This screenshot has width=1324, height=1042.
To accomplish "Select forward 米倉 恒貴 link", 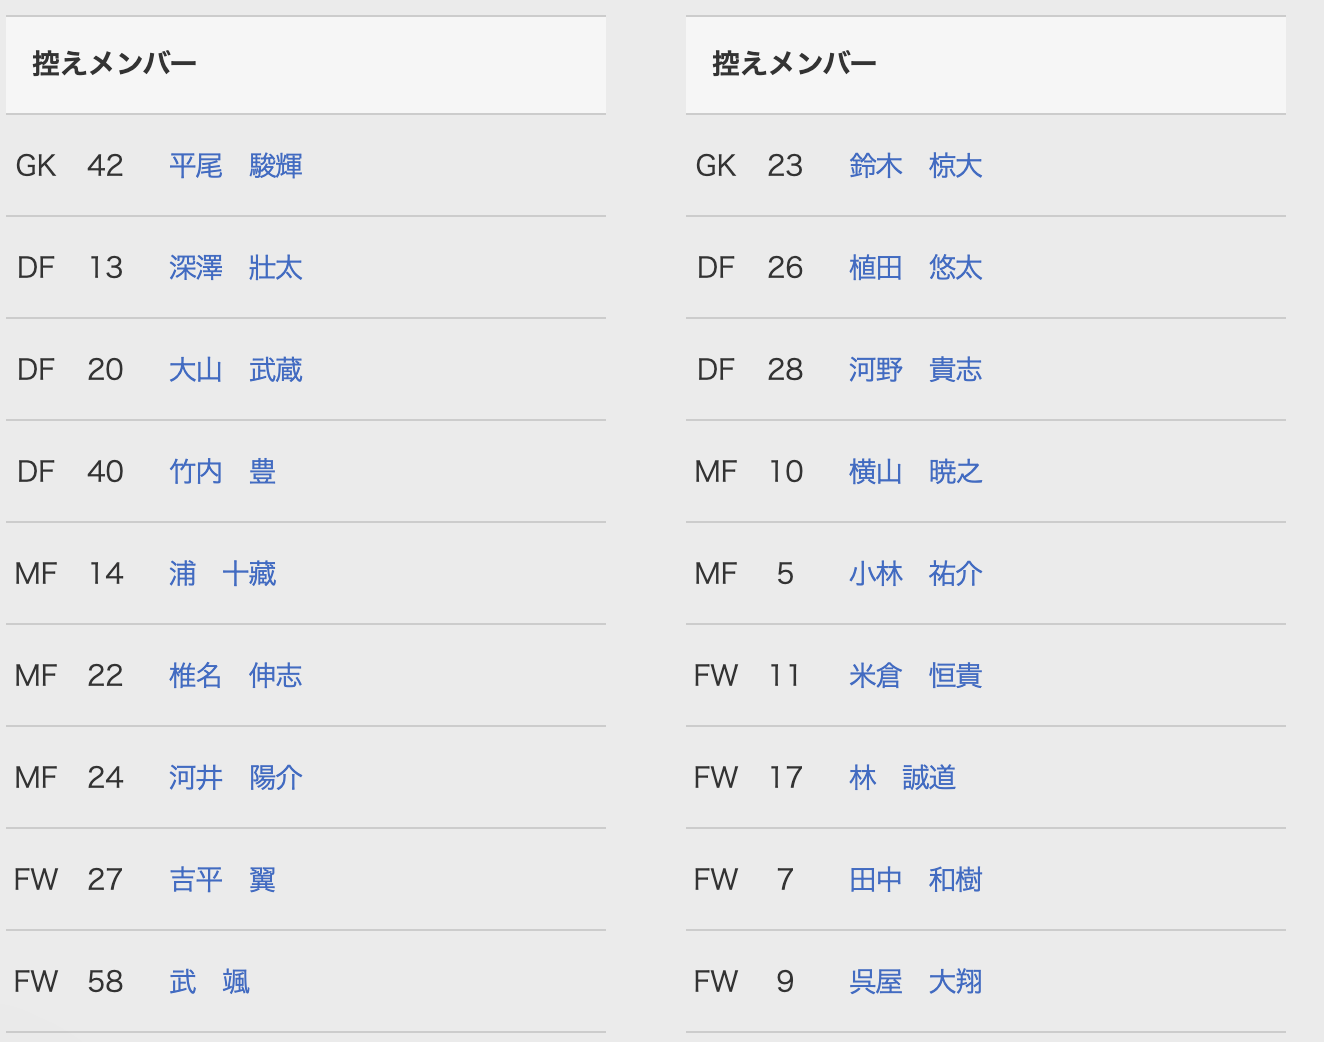I will tap(915, 676).
